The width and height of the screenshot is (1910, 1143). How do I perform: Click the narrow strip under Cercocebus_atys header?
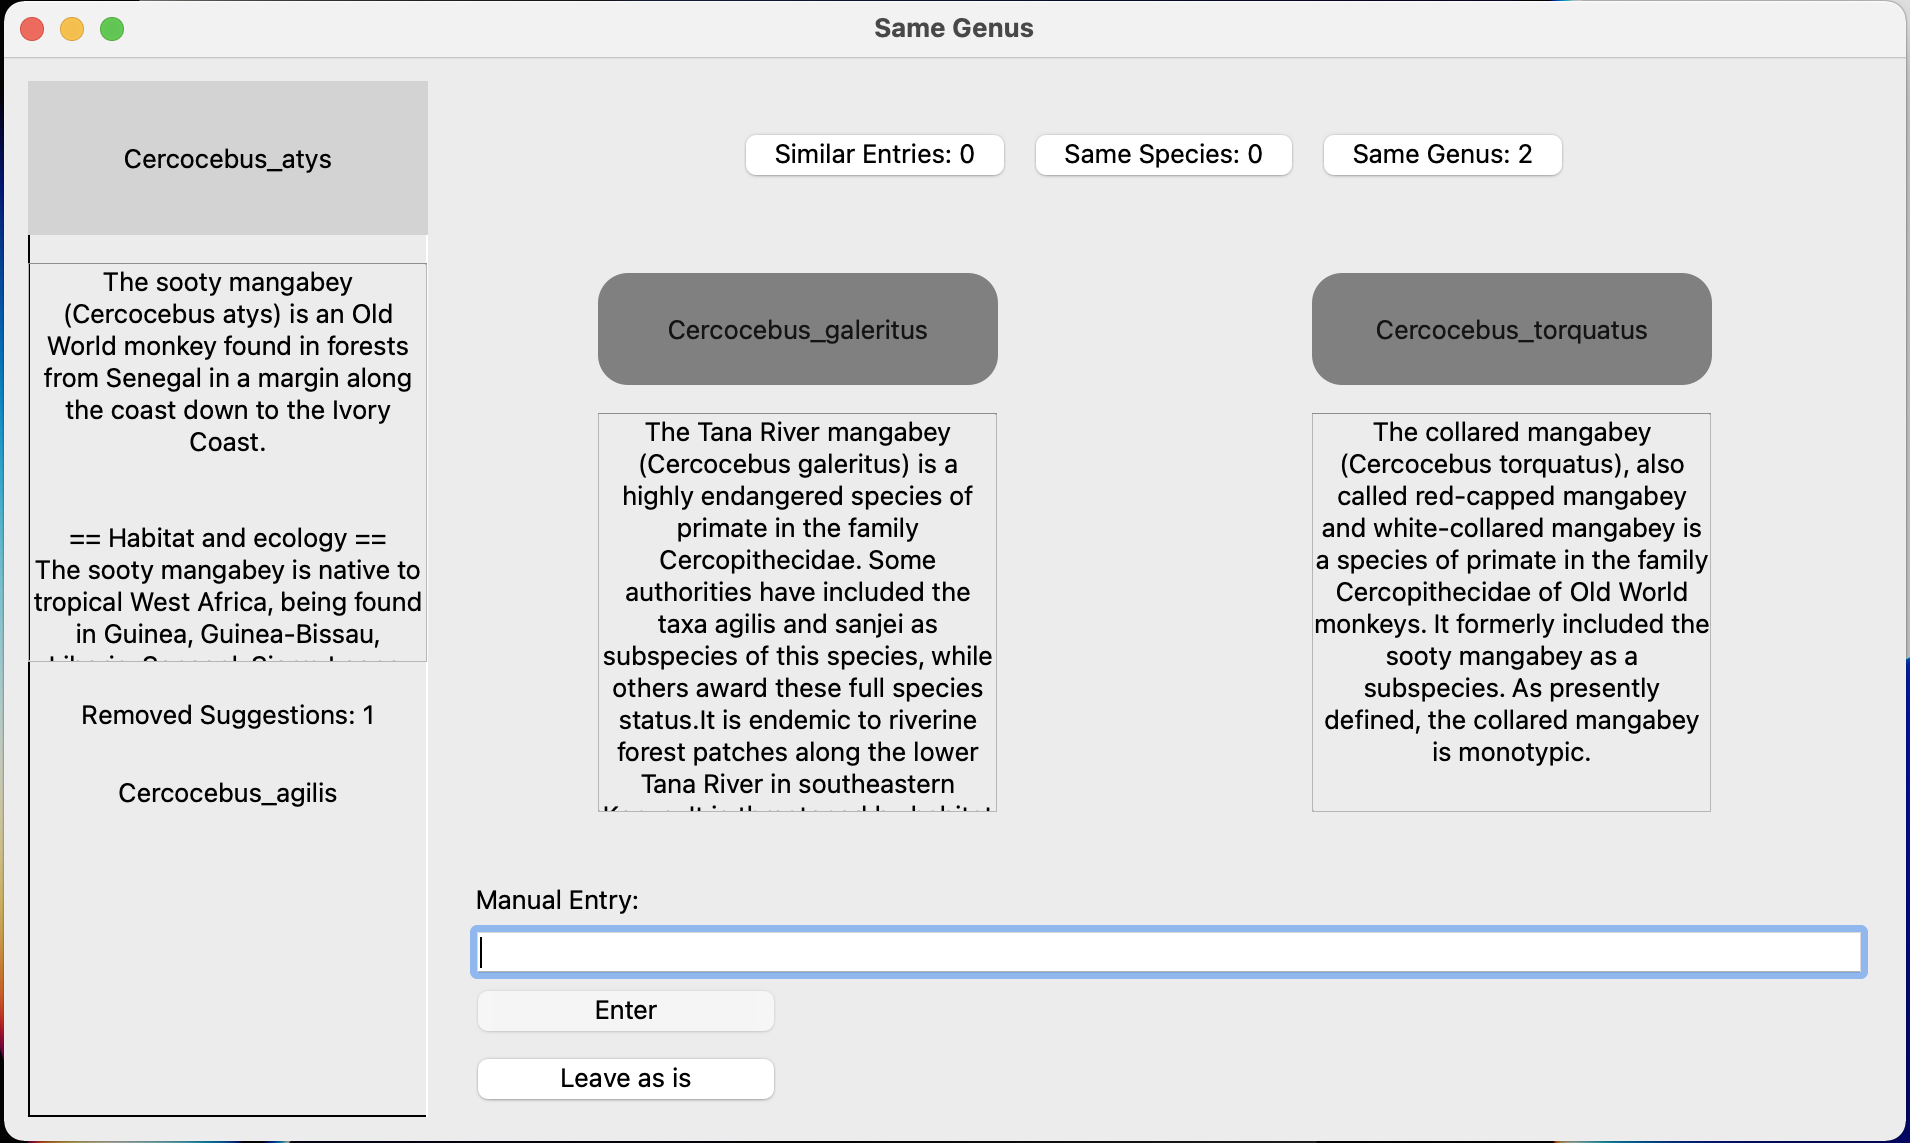[227, 247]
